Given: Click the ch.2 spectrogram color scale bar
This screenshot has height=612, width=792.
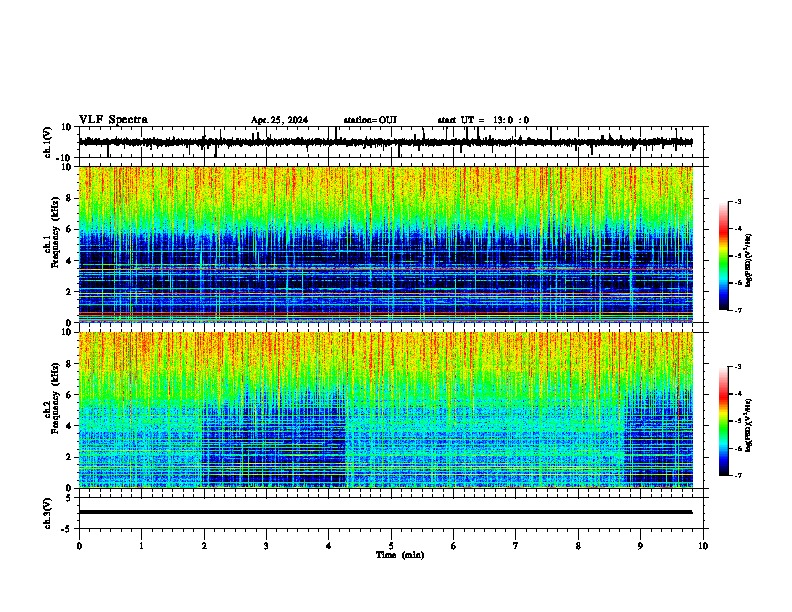Looking at the screenshot, I should 723,421.
